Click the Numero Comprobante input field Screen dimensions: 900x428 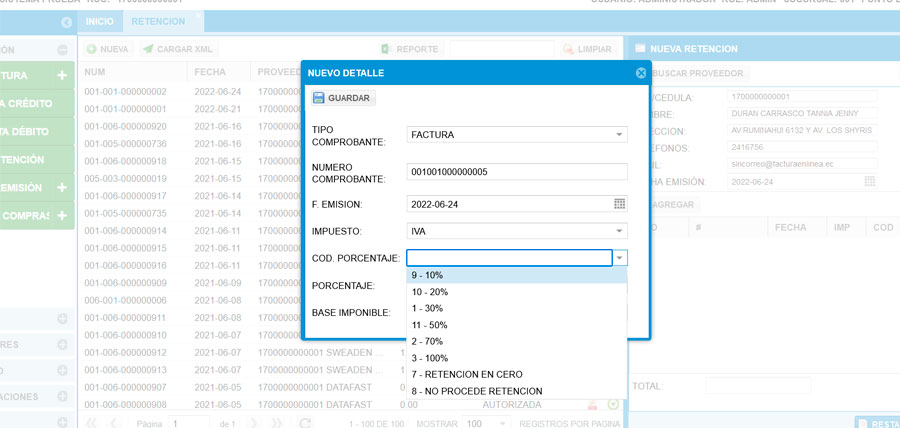click(516, 172)
